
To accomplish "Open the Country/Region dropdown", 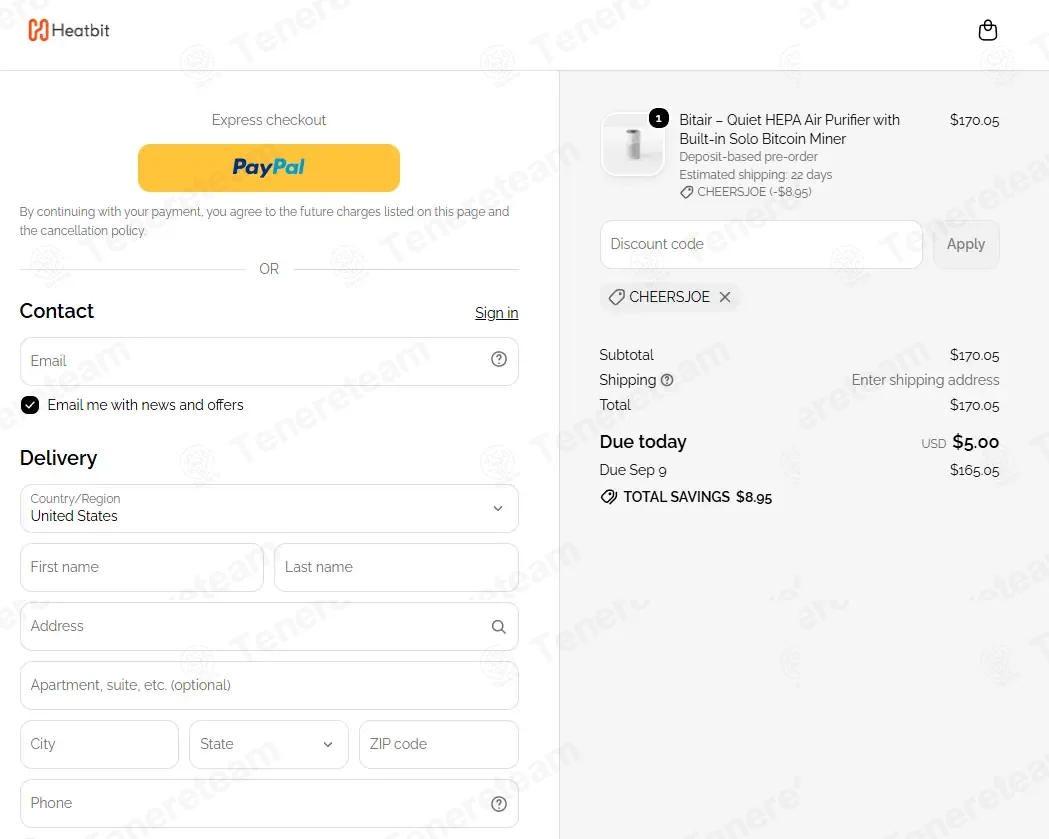I will click(x=269, y=508).
